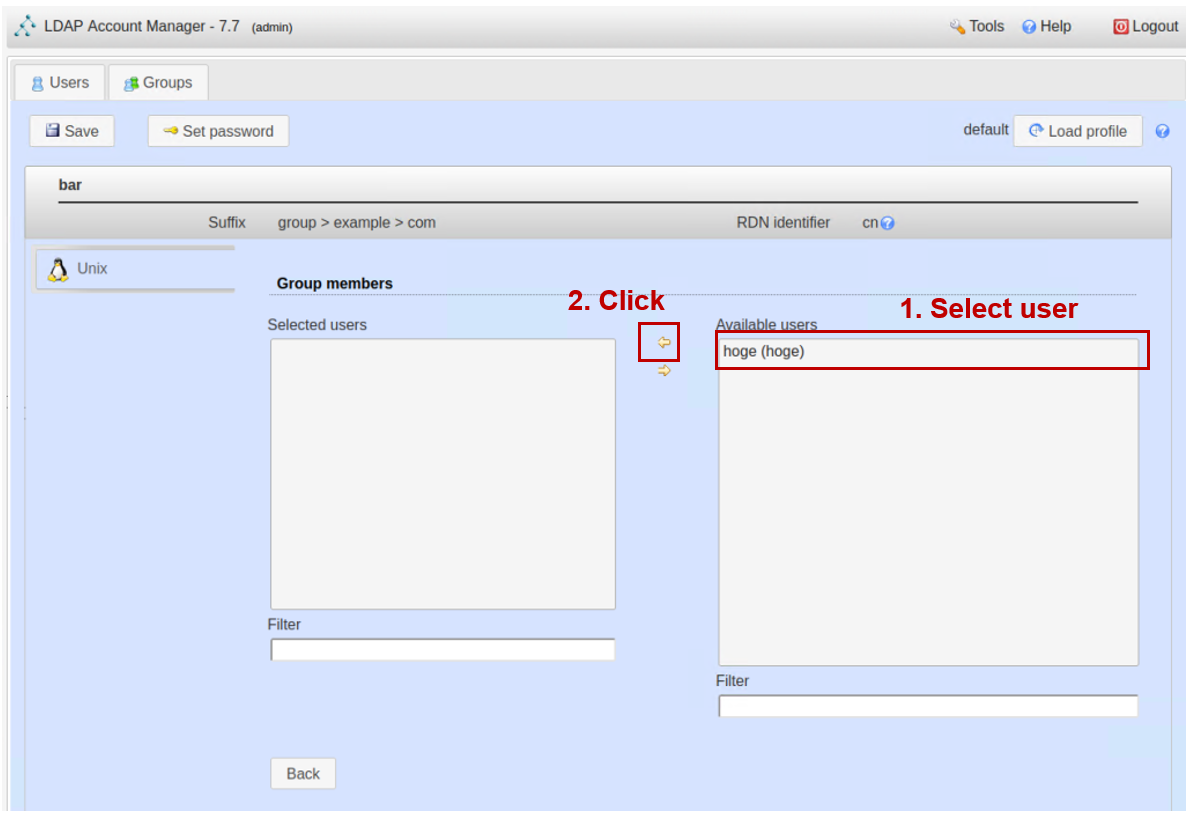This screenshot has height=819, width=1191.
Task: Go back using the Back button
Action: tap(303, 773)
